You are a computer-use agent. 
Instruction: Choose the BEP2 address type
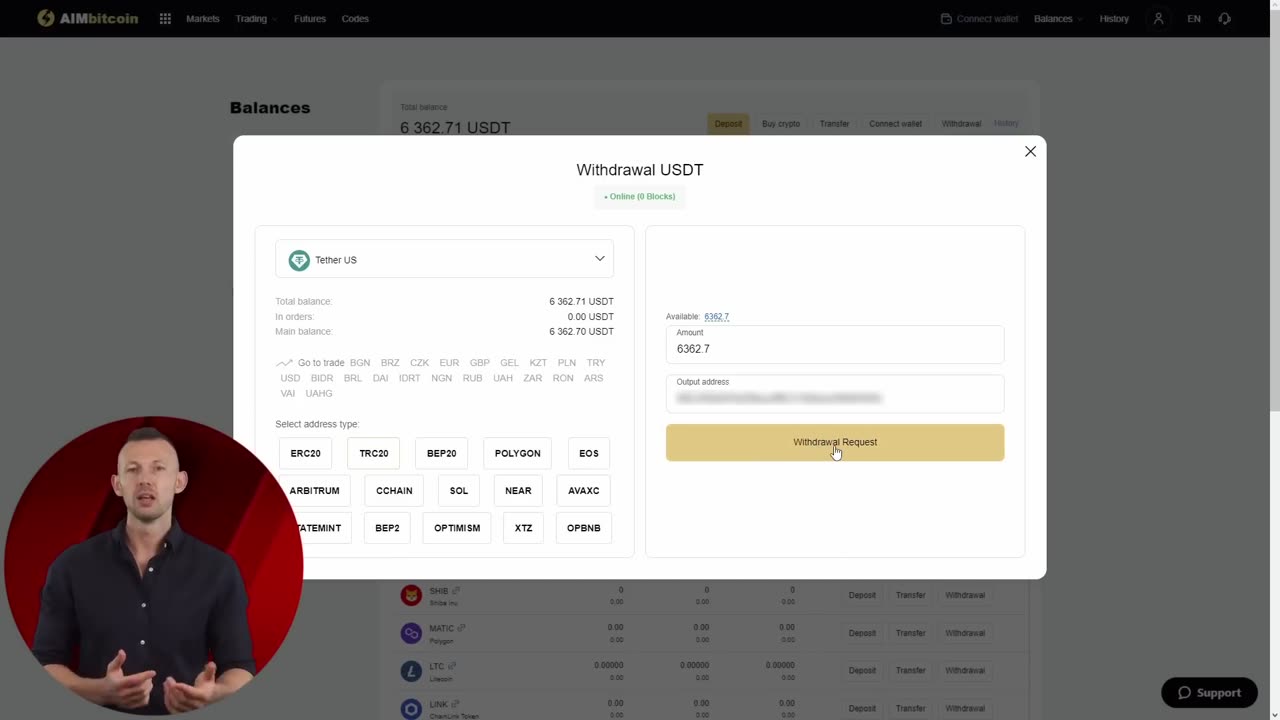coord(387,527)
